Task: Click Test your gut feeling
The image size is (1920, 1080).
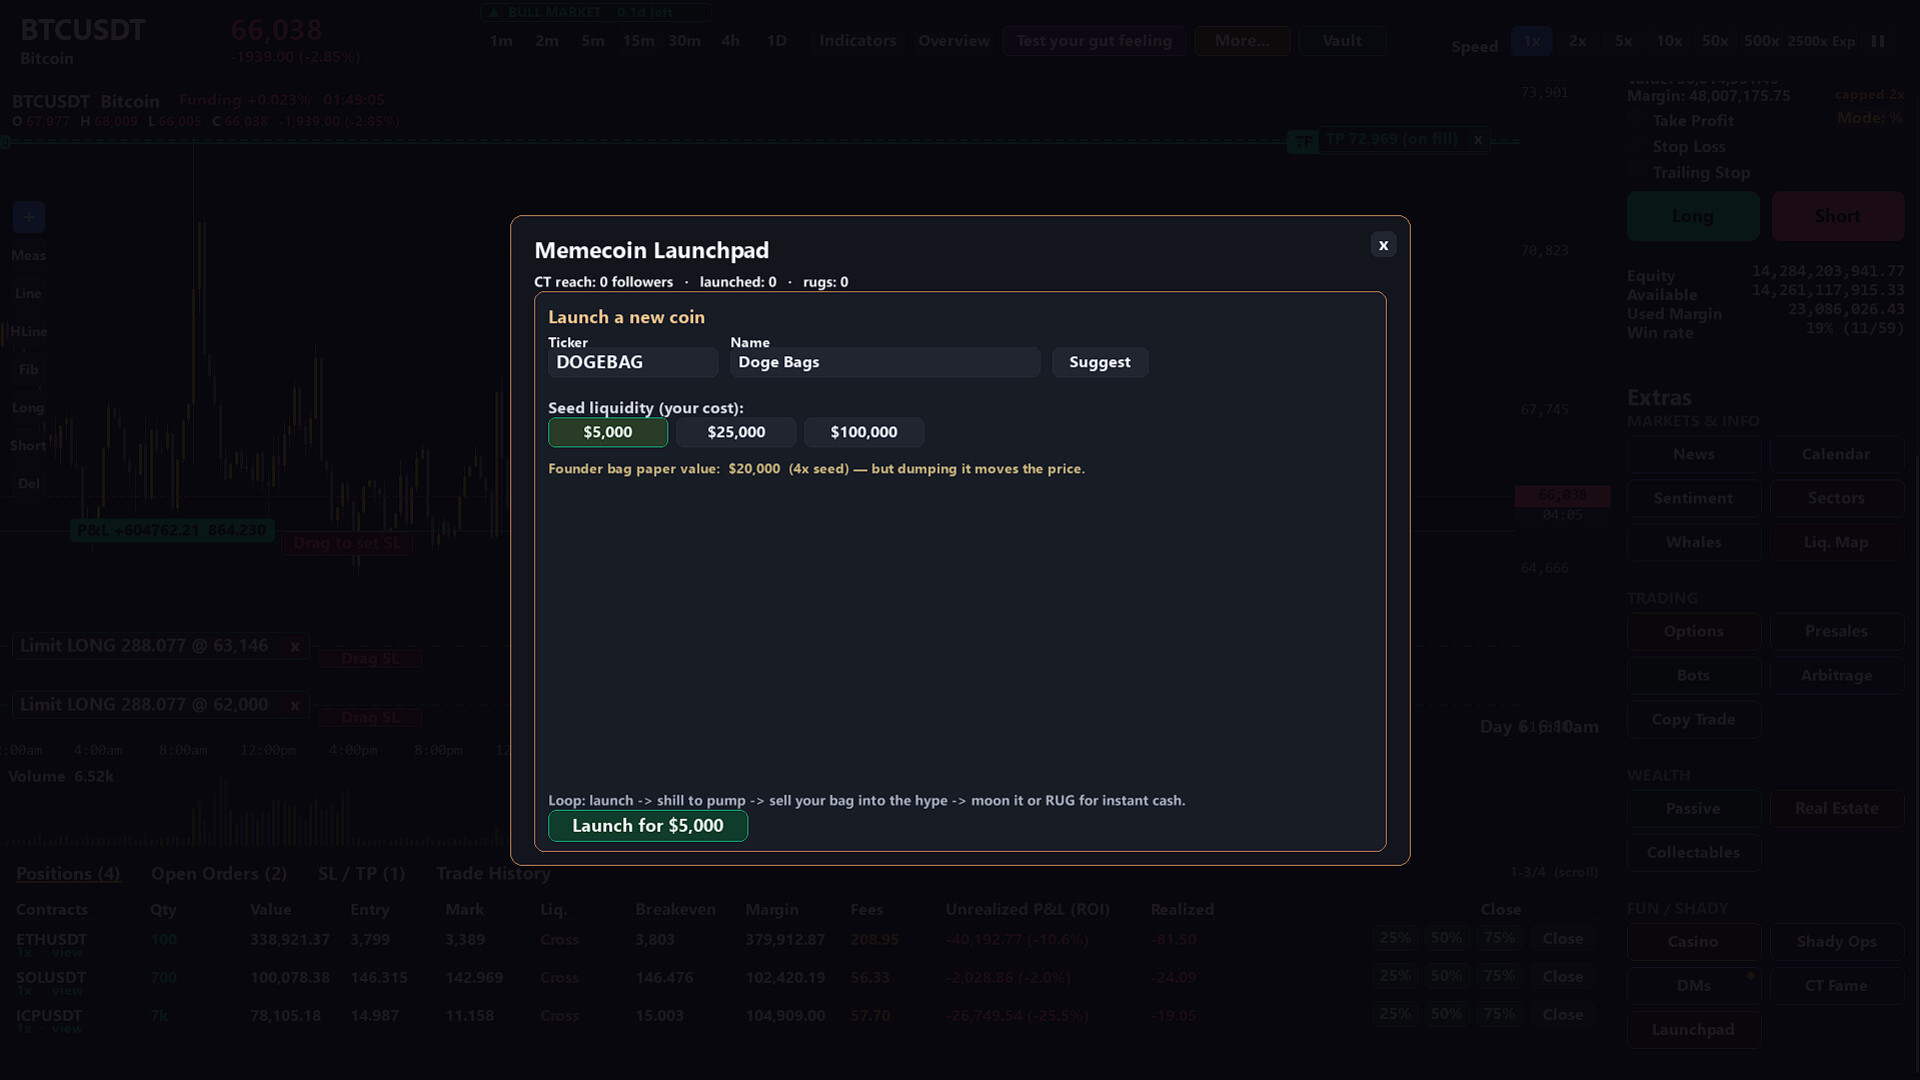Action: tap(1094, 41)
